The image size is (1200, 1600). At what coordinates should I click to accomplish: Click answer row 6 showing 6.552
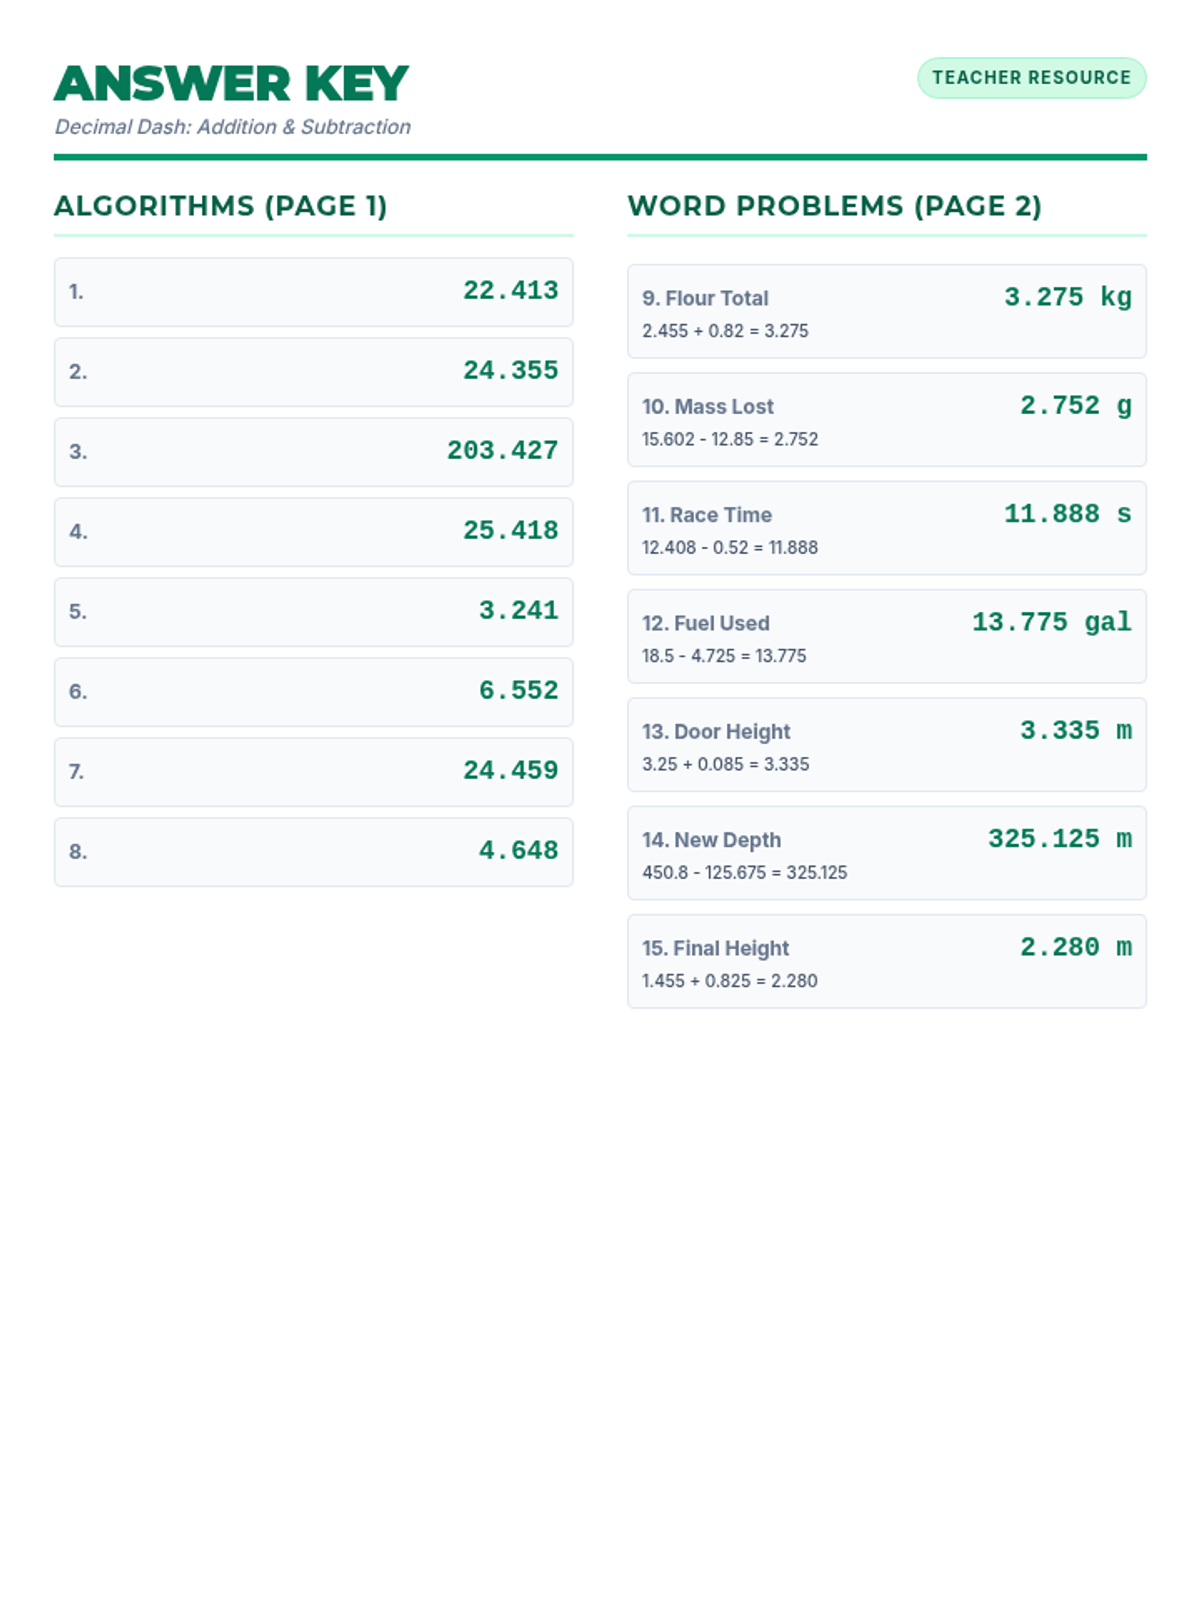(313, 692)
